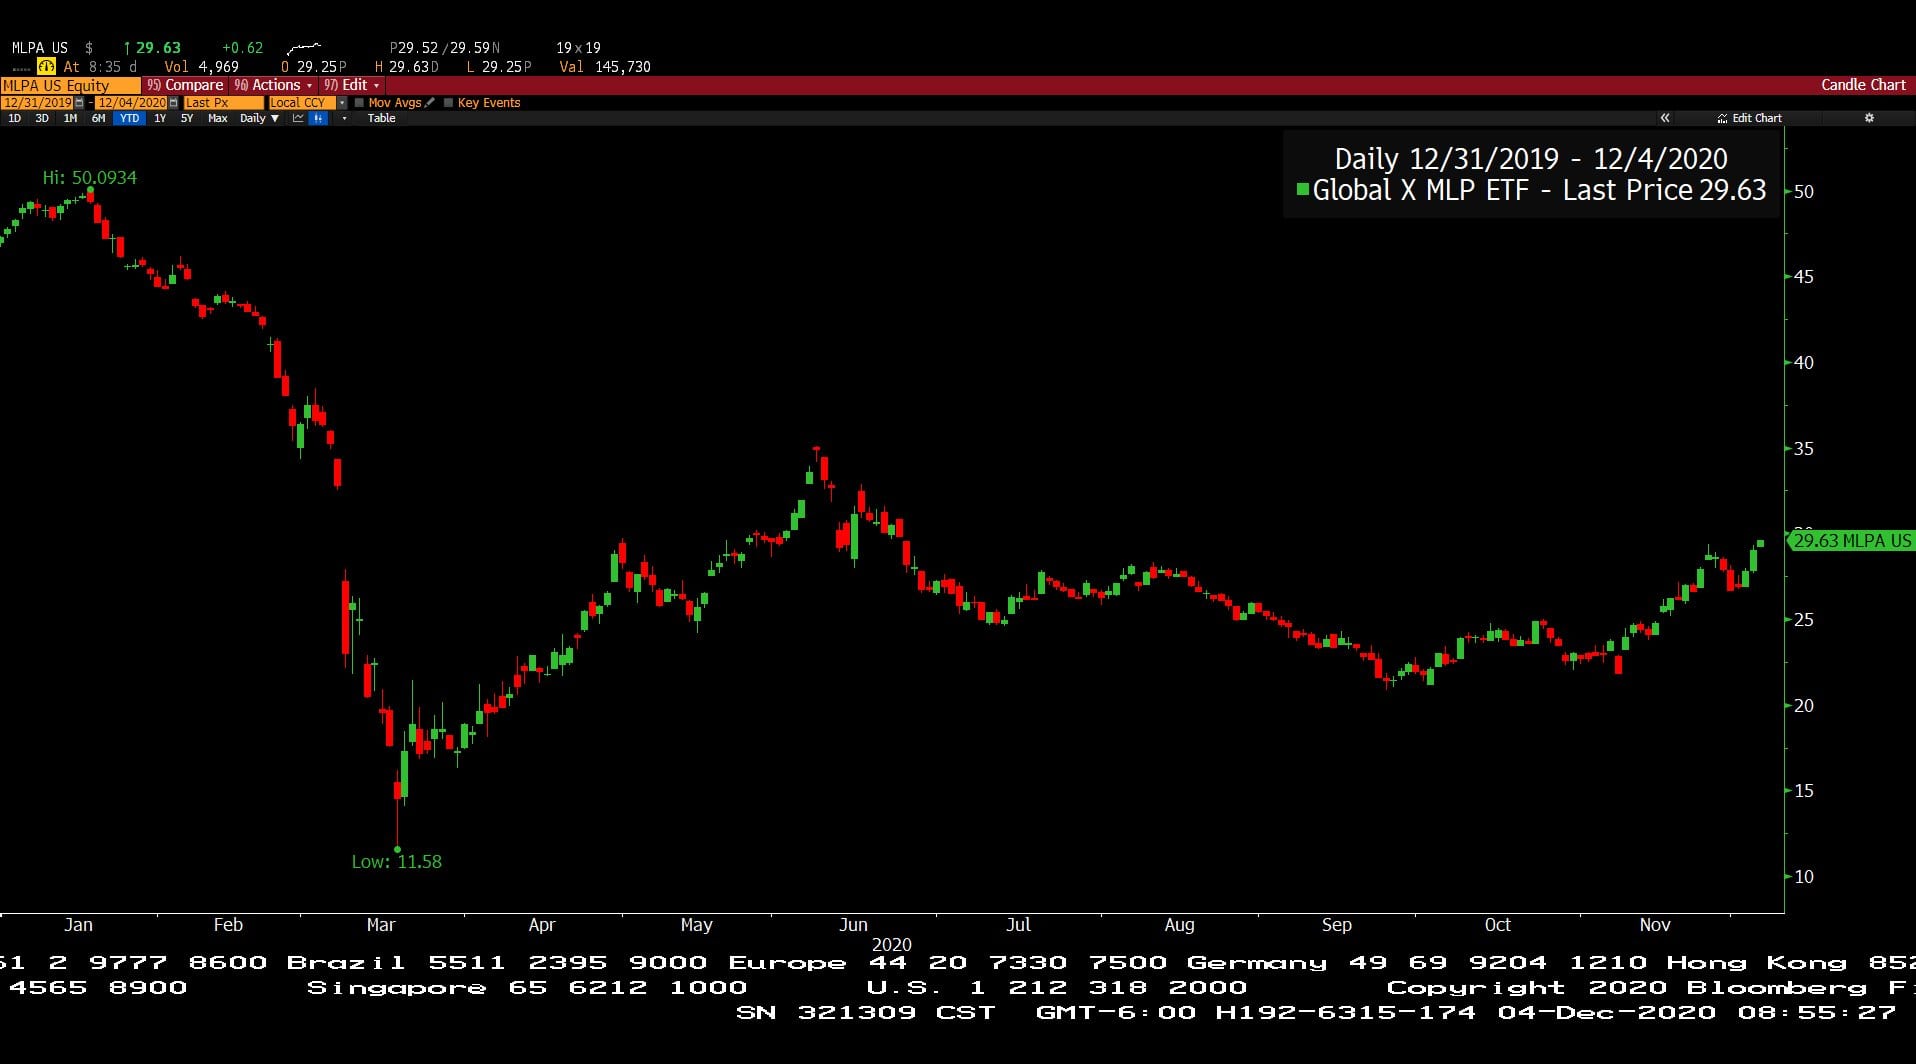Click the pencil icon beside Mov Avgs
The image size is (1916, 1064).
click(x=430, y=102)
